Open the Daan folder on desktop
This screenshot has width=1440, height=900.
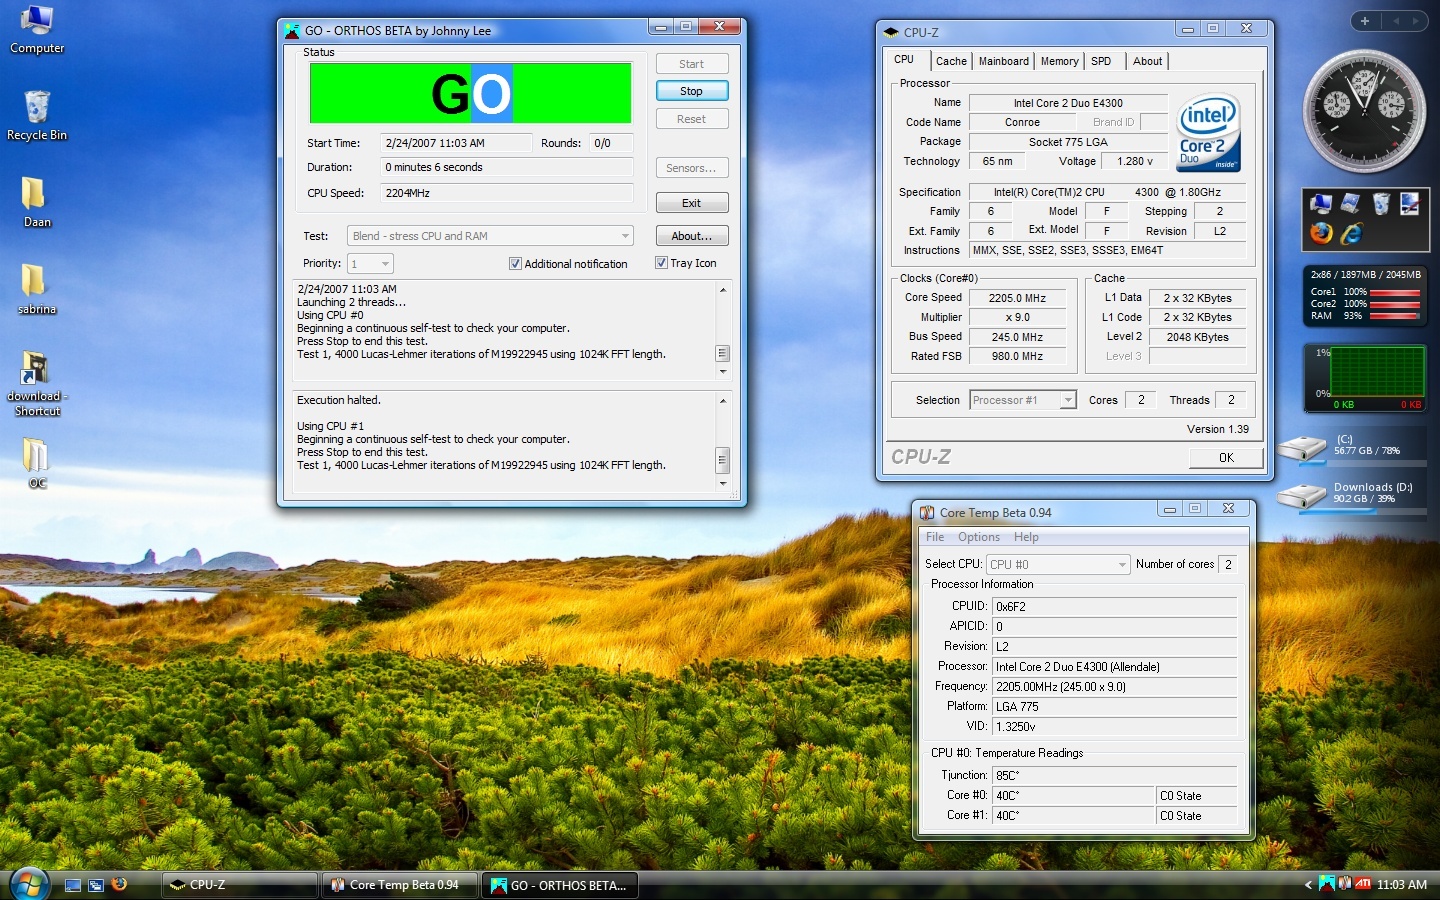point(36,201)
